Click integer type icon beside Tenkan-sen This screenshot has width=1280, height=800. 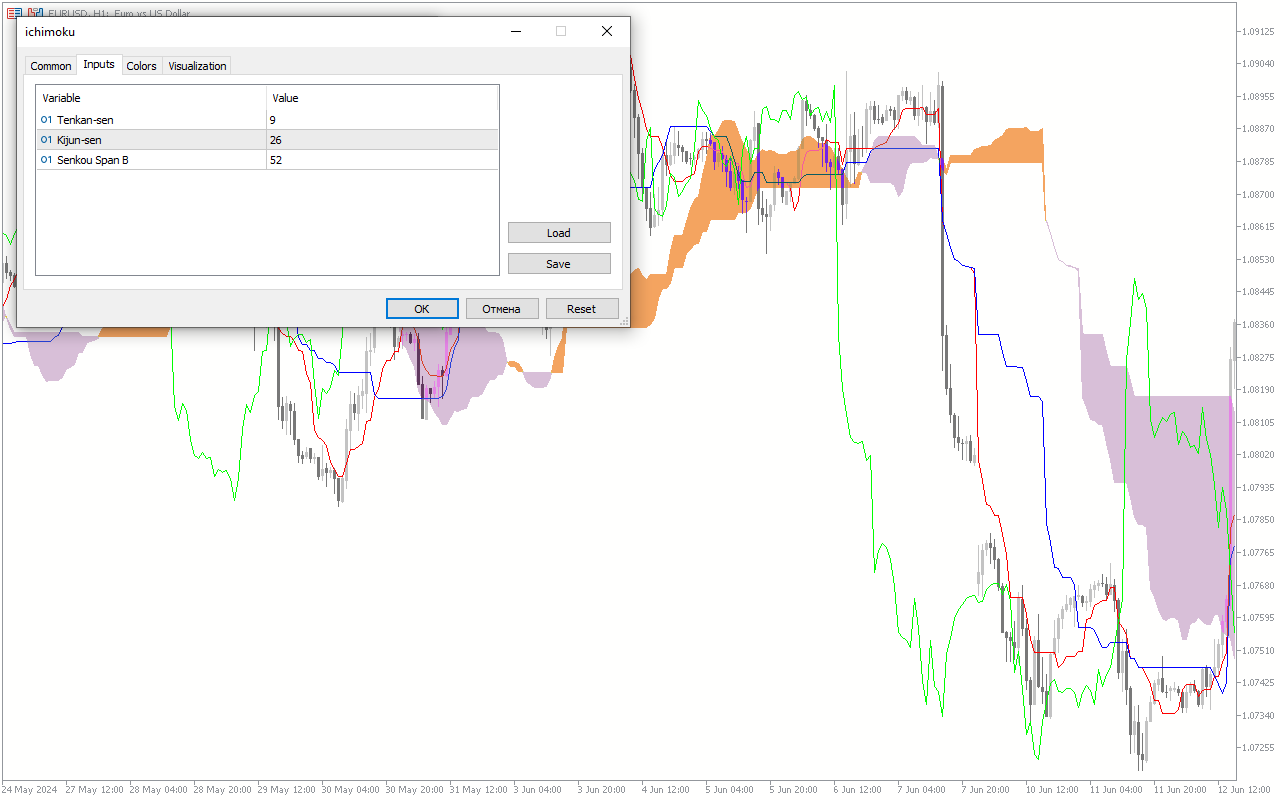click(46, 120)
